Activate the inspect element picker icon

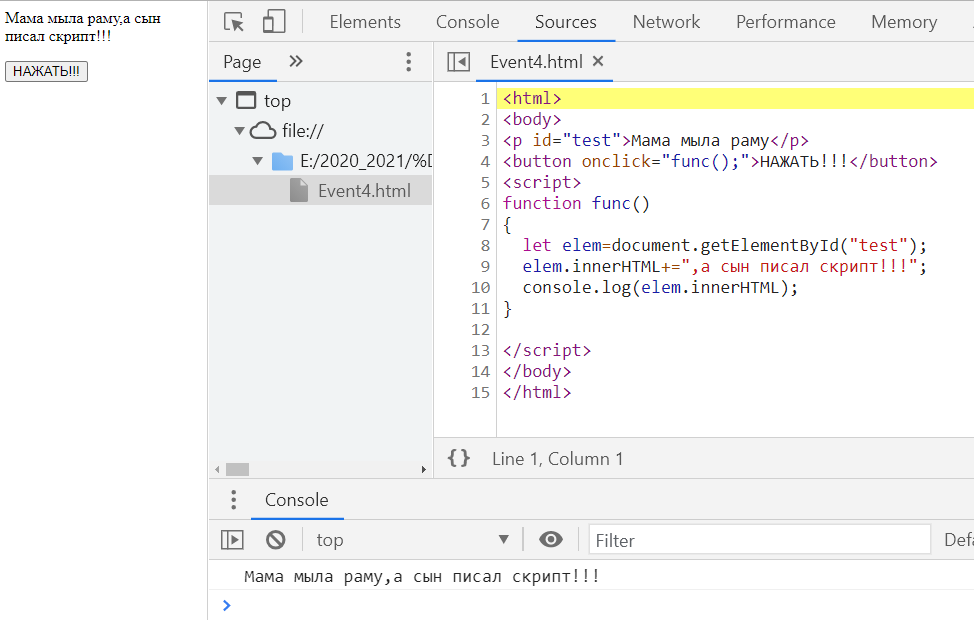234,22
